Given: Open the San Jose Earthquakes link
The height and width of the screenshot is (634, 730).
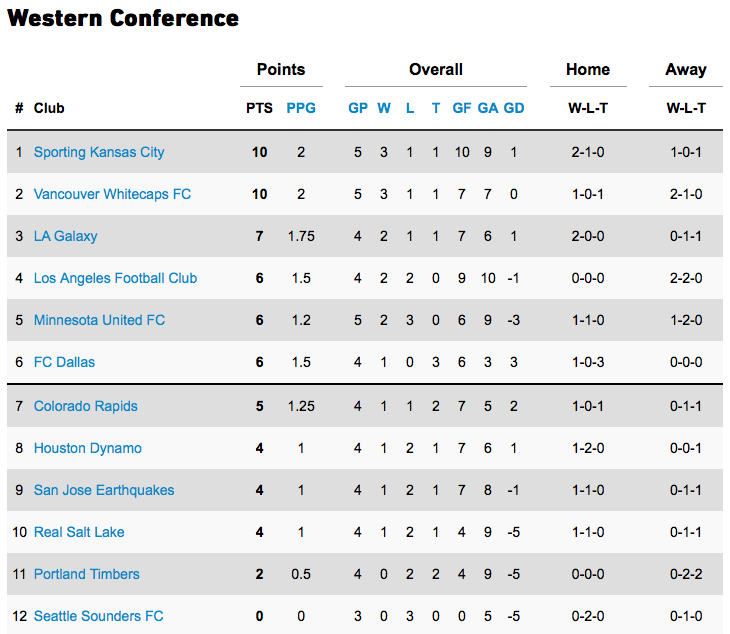Looking at the screenshot, I should pos(104,490).
